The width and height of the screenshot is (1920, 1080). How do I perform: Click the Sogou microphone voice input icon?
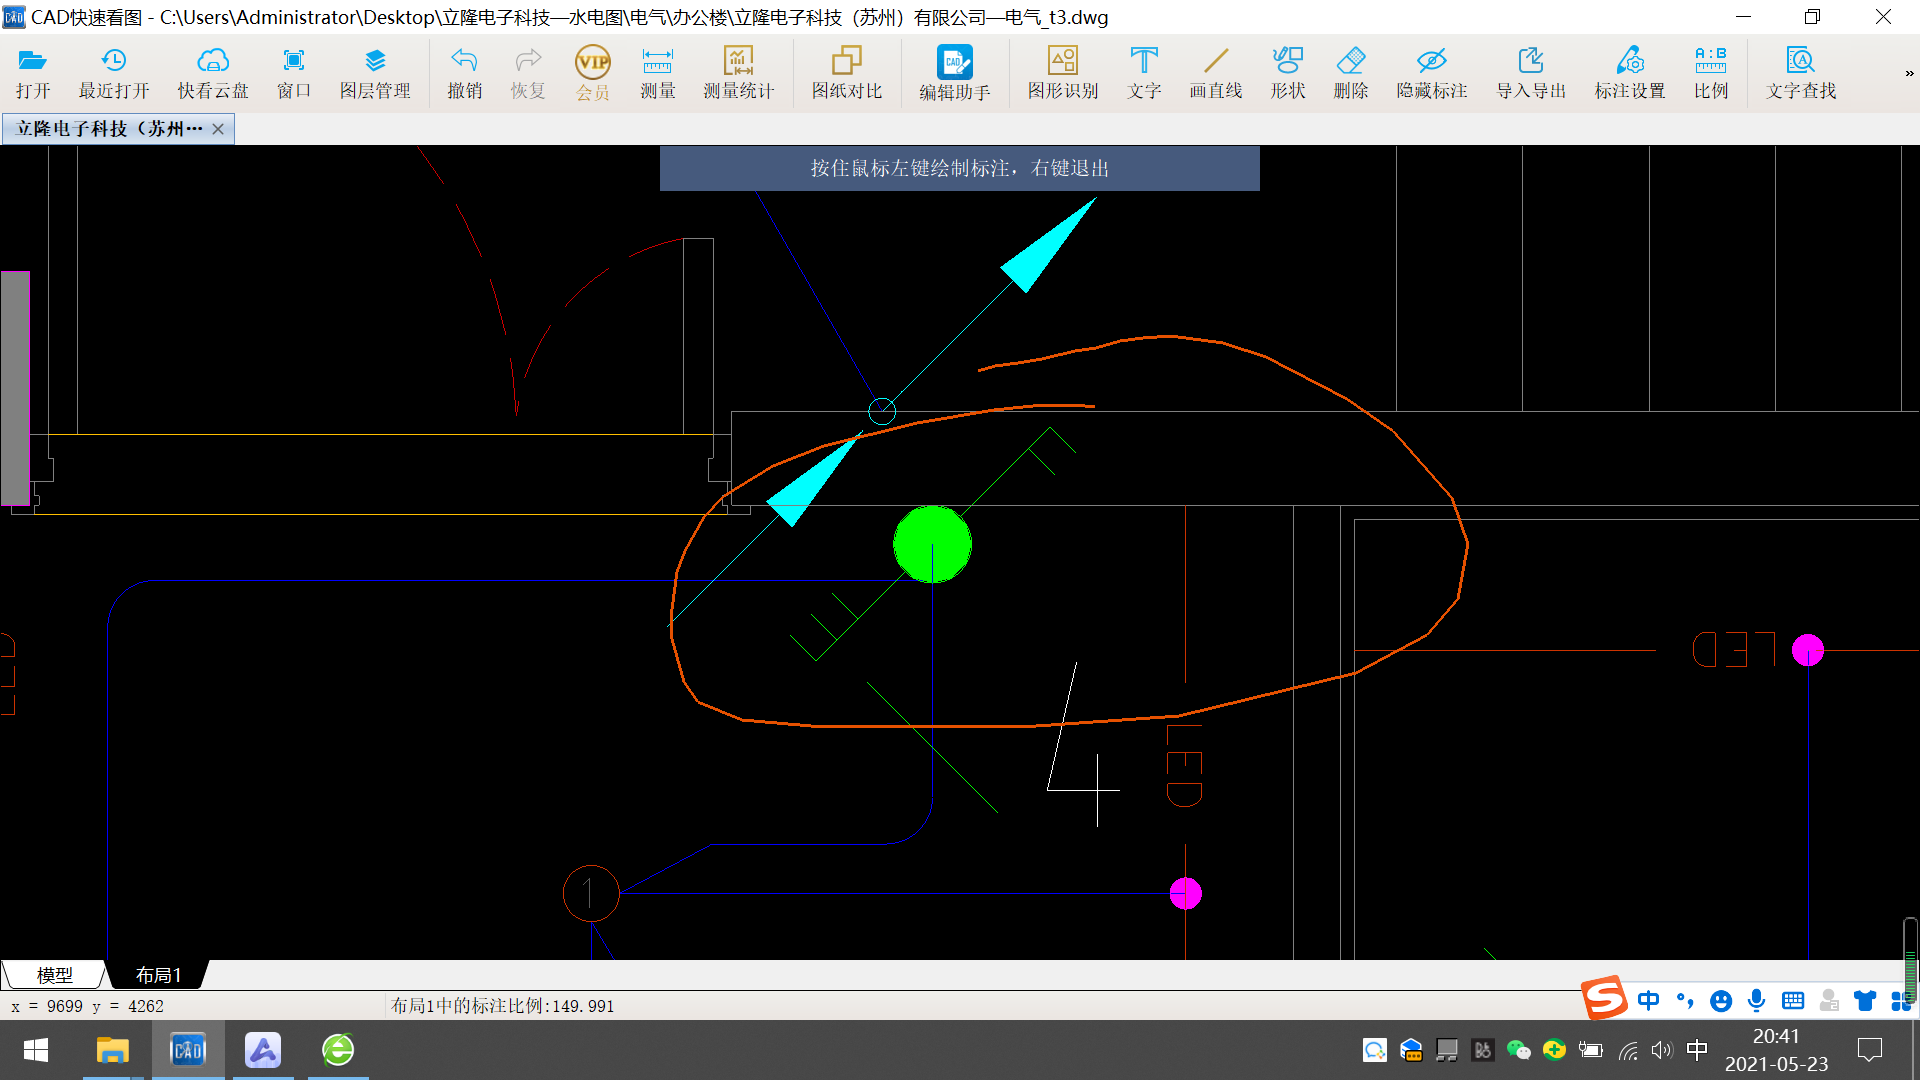(1757, 1000)
